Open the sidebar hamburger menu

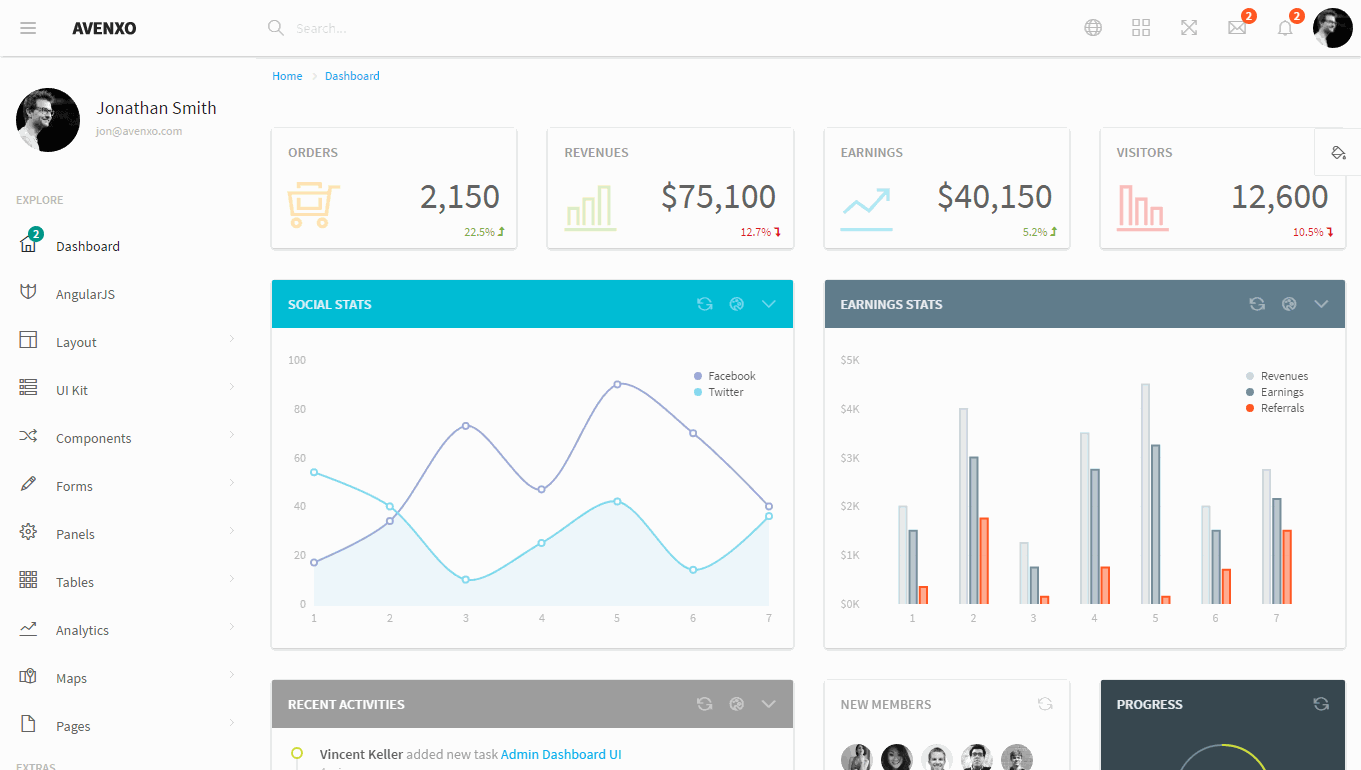coord(28,27)
